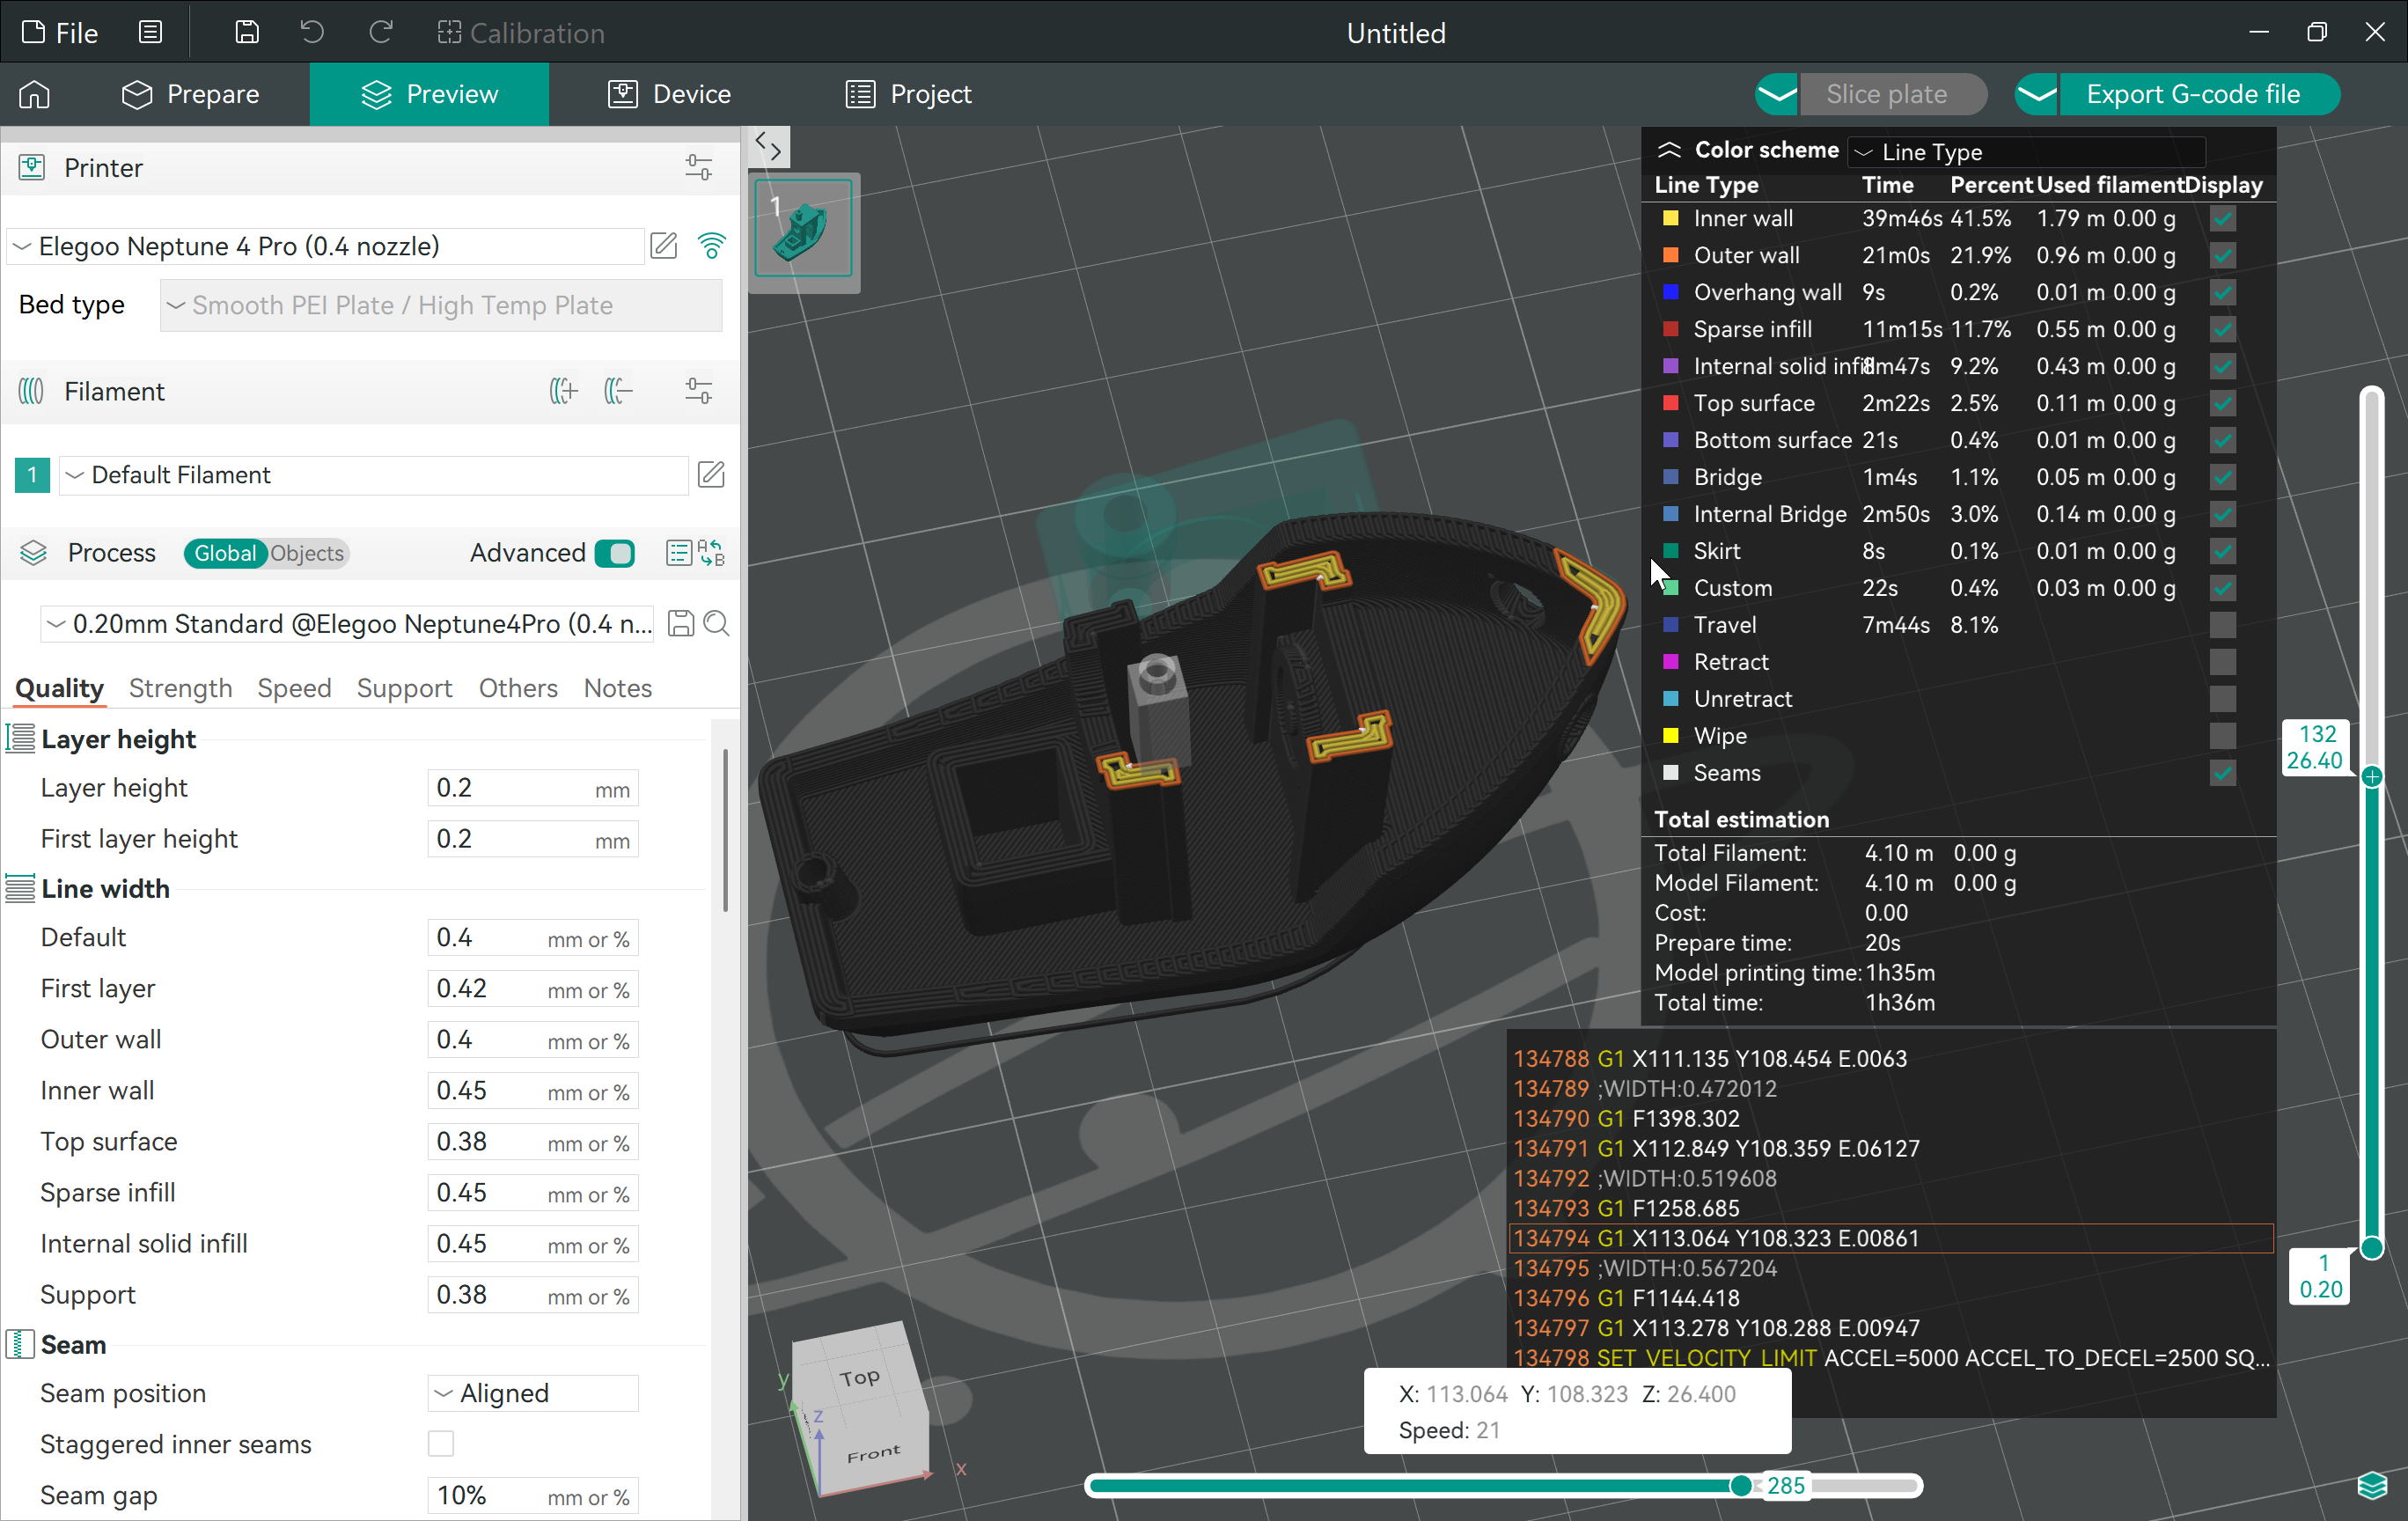
Task: Open the Support settings tab
Action: click(404, 688)
